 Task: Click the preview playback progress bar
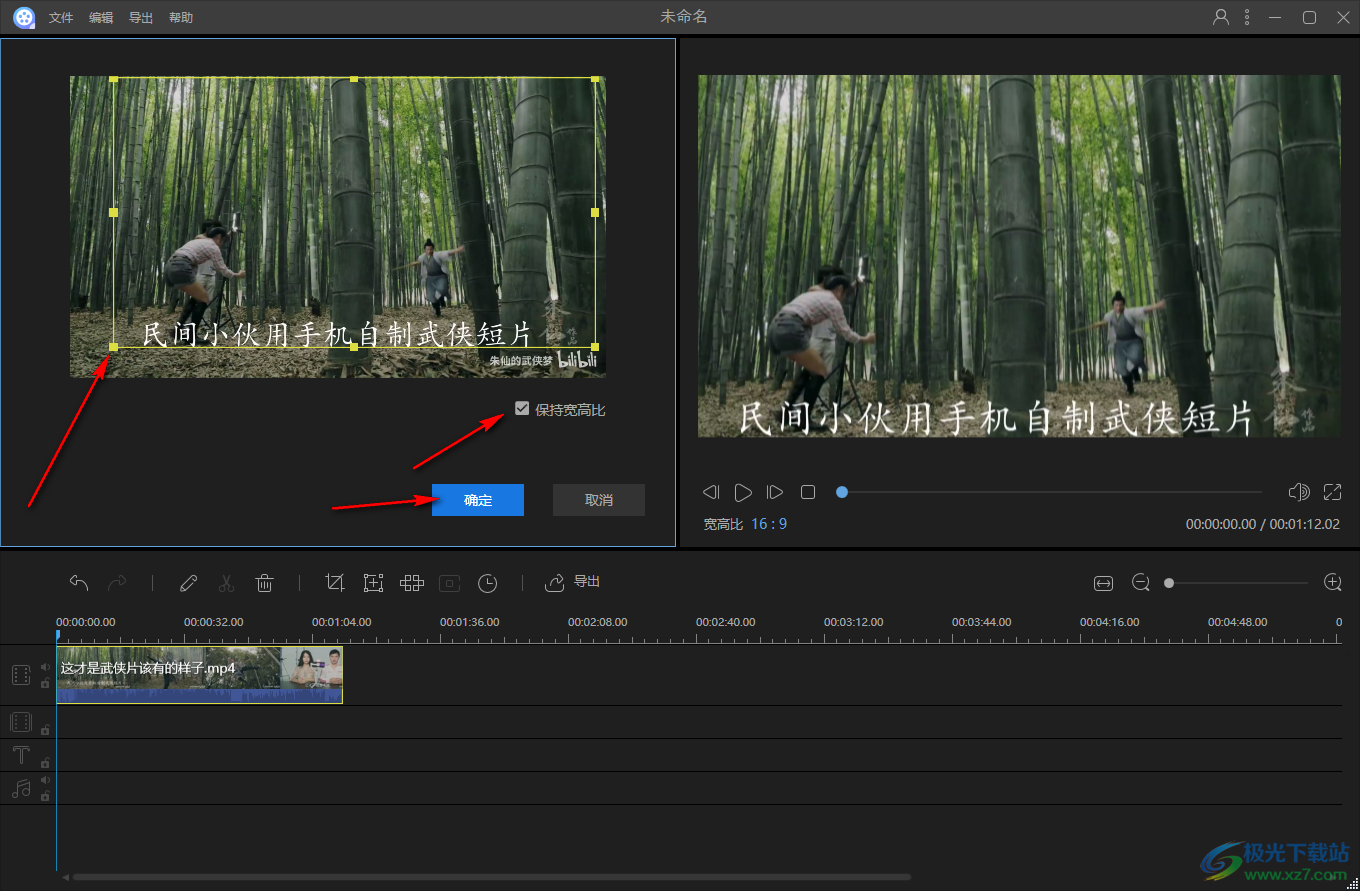[x=1049, y=492]
